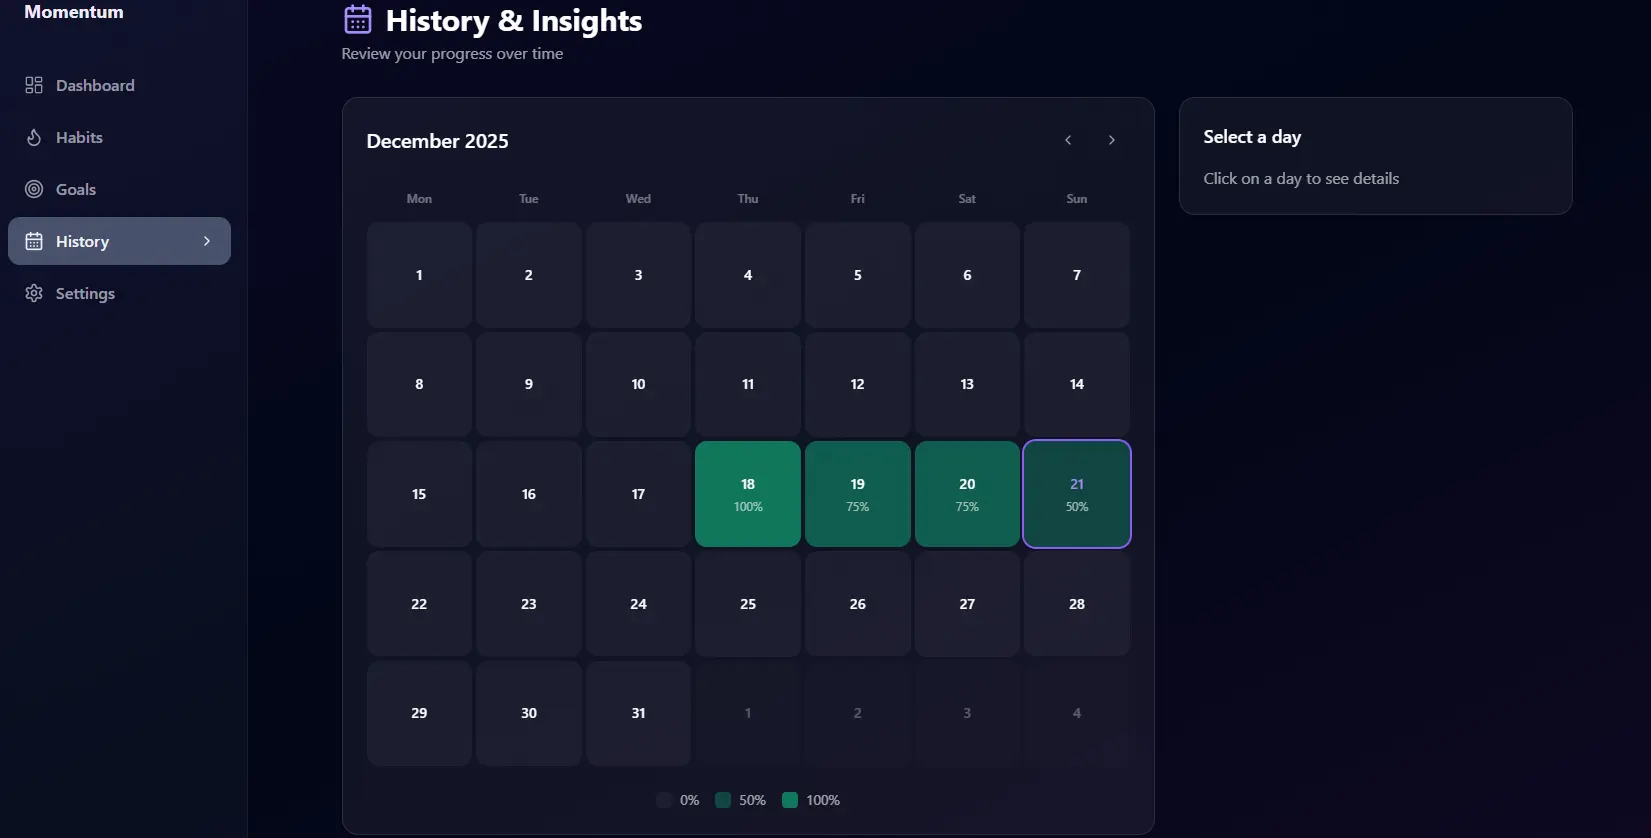Click the 0% legend color swatch
Image resolution: width=1651 pixels, height=838 pixels.
(664, 800)
